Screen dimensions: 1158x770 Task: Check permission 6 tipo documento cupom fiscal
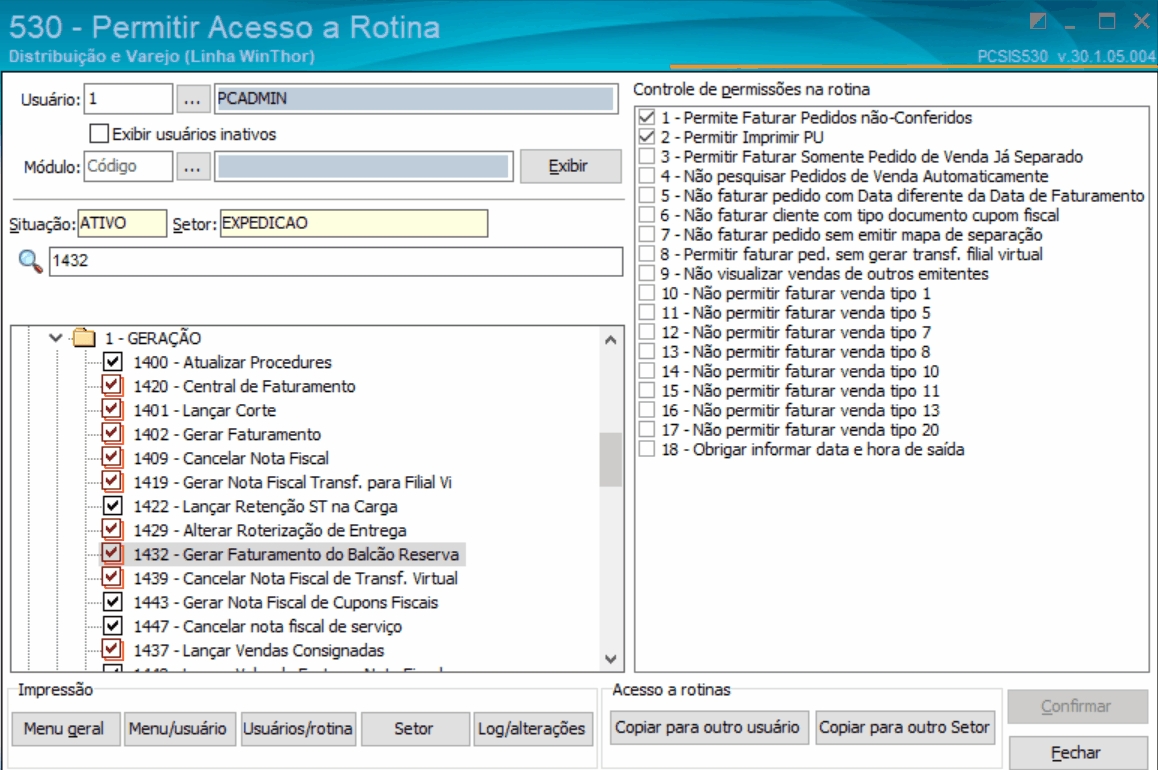(x=647, y=215)
